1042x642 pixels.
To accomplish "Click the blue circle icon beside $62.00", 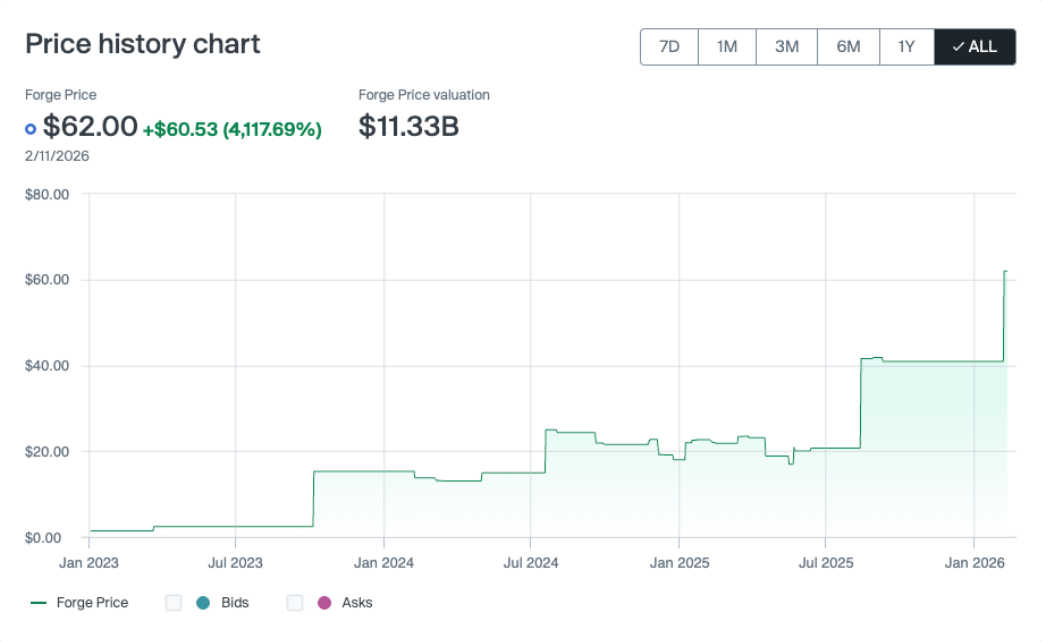I will [31, 128].
